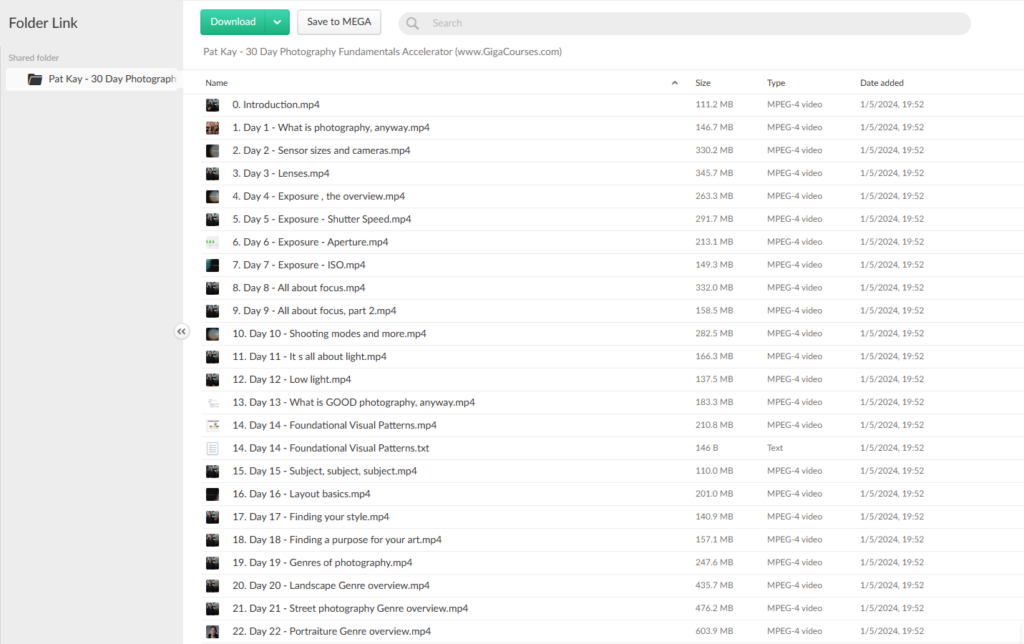The image size is (1024, 644).
Task: Click the folder icon in the sidebar
Action: [35, 79]
